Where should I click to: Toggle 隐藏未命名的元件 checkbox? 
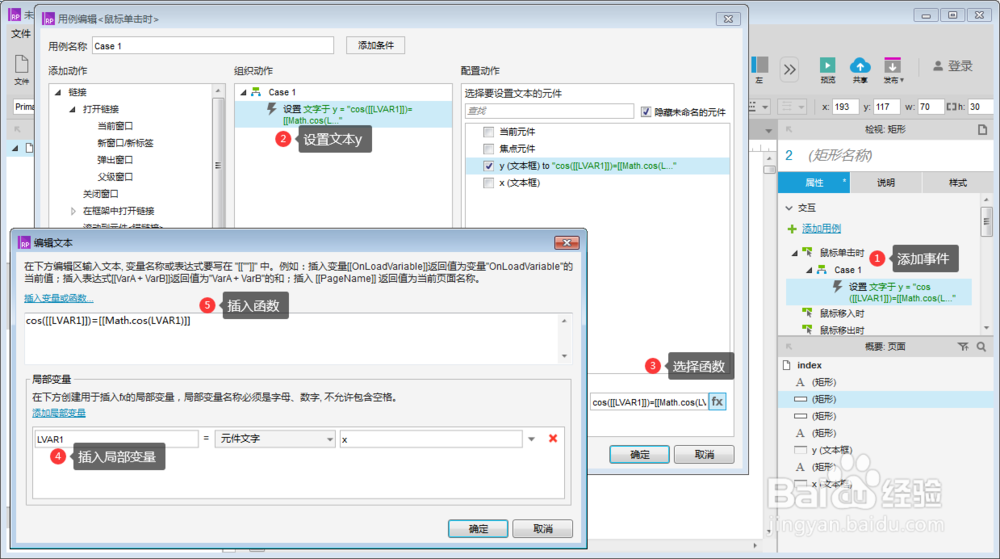645,112
